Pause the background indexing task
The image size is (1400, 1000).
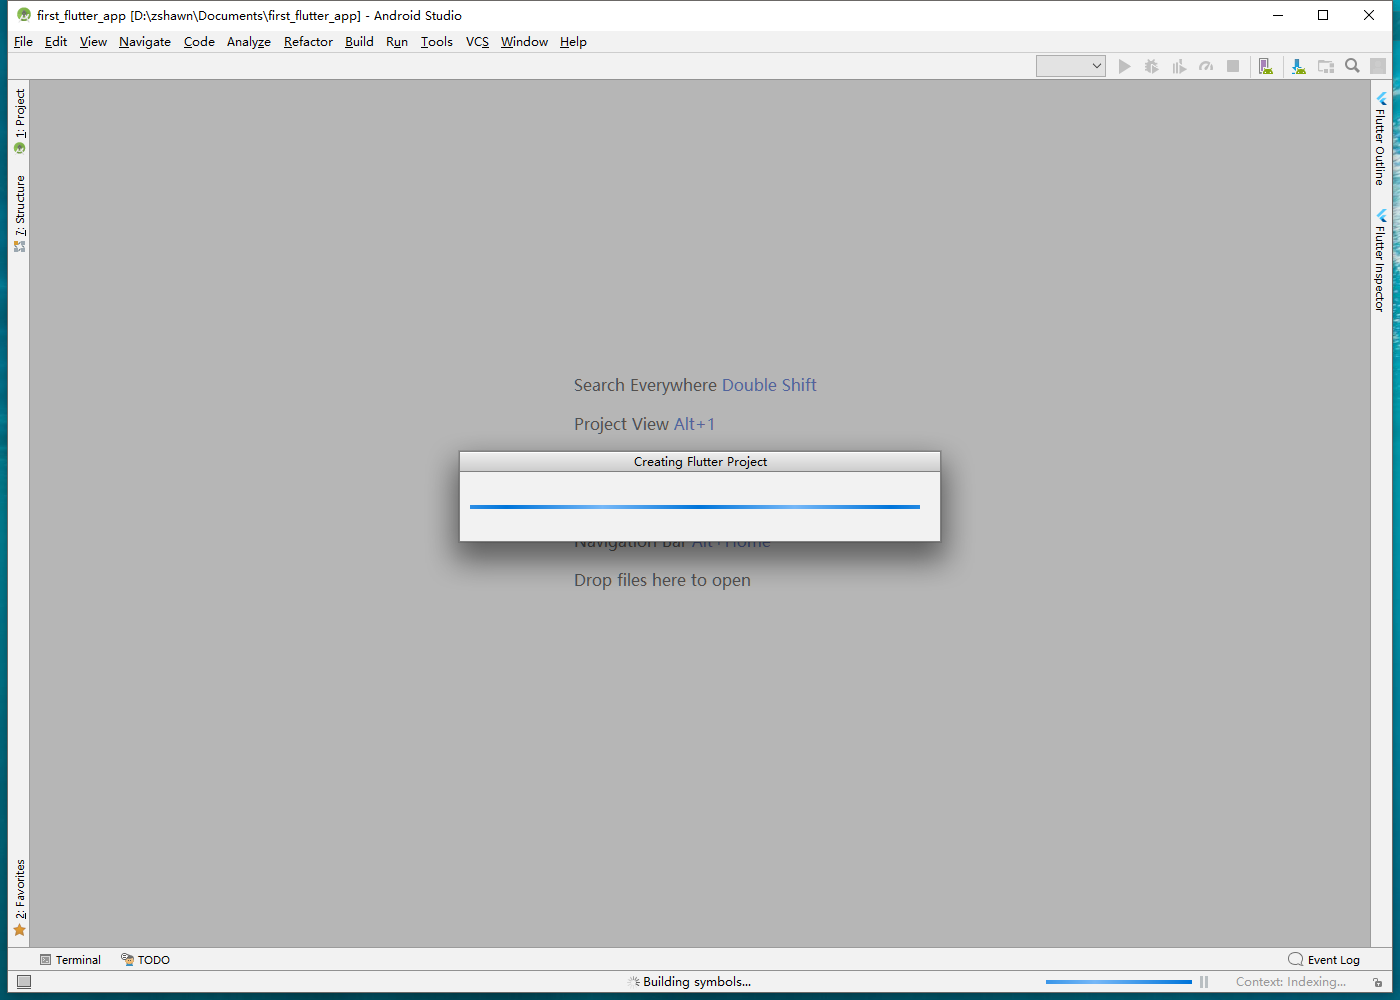pyautogui.click(x=1204, y=982)
